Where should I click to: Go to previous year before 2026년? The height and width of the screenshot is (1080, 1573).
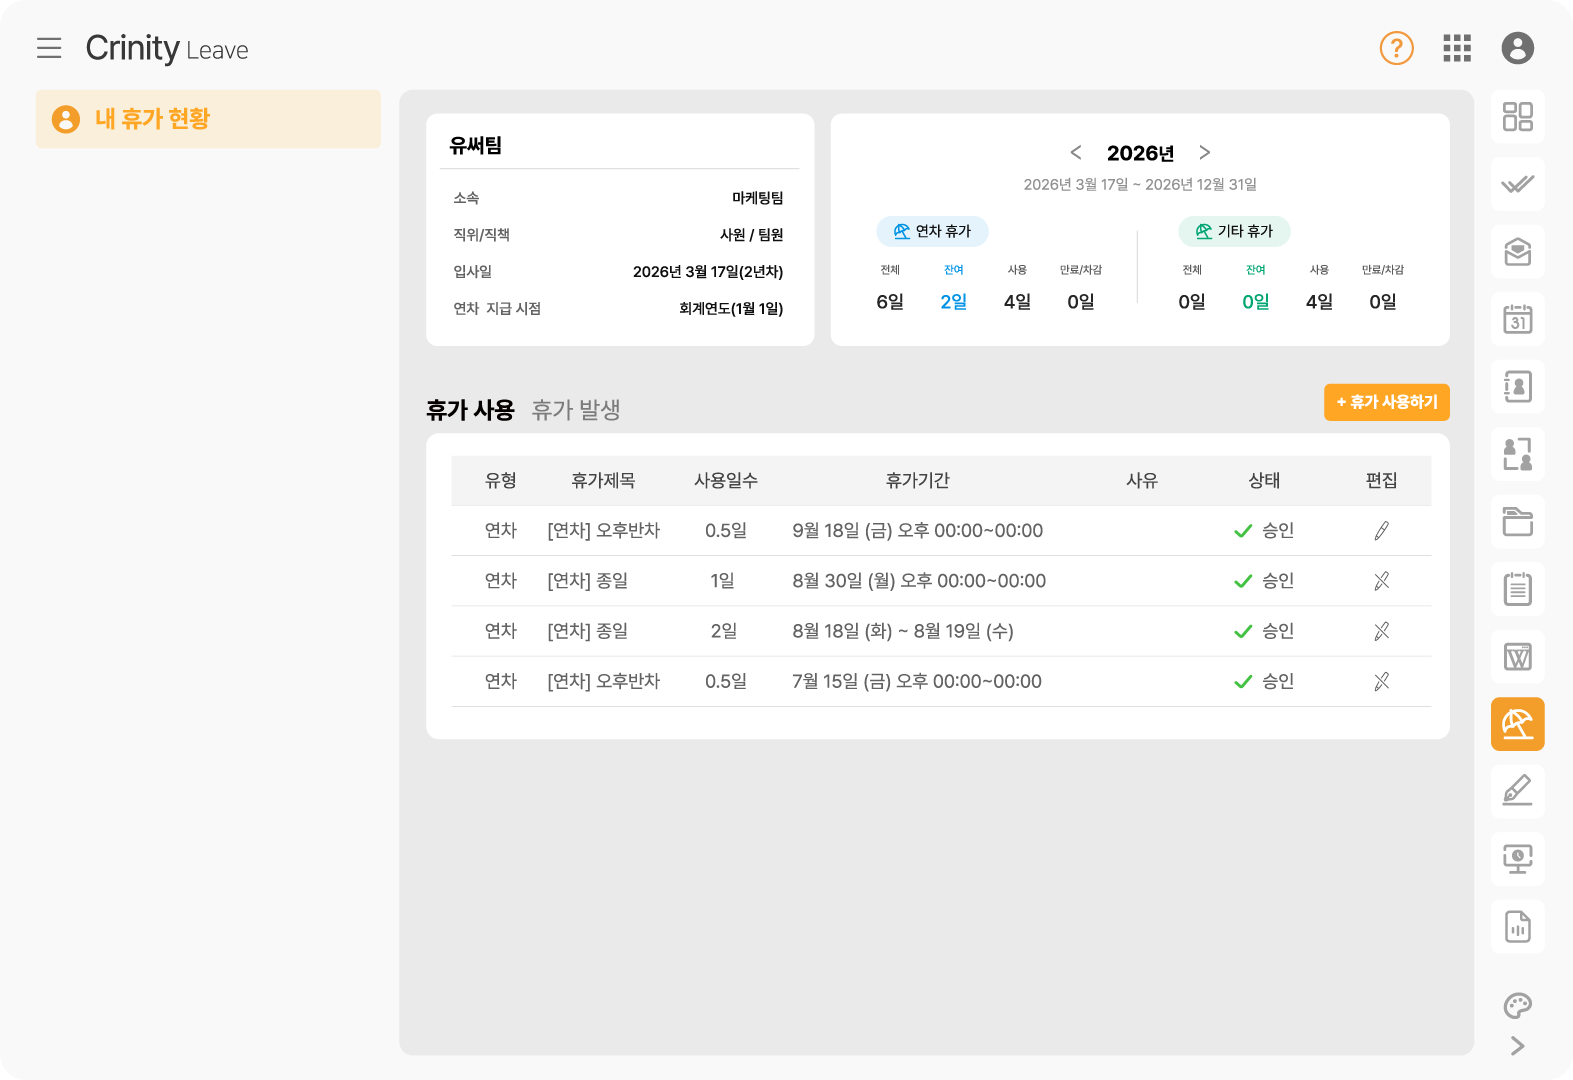(1076, 152)
